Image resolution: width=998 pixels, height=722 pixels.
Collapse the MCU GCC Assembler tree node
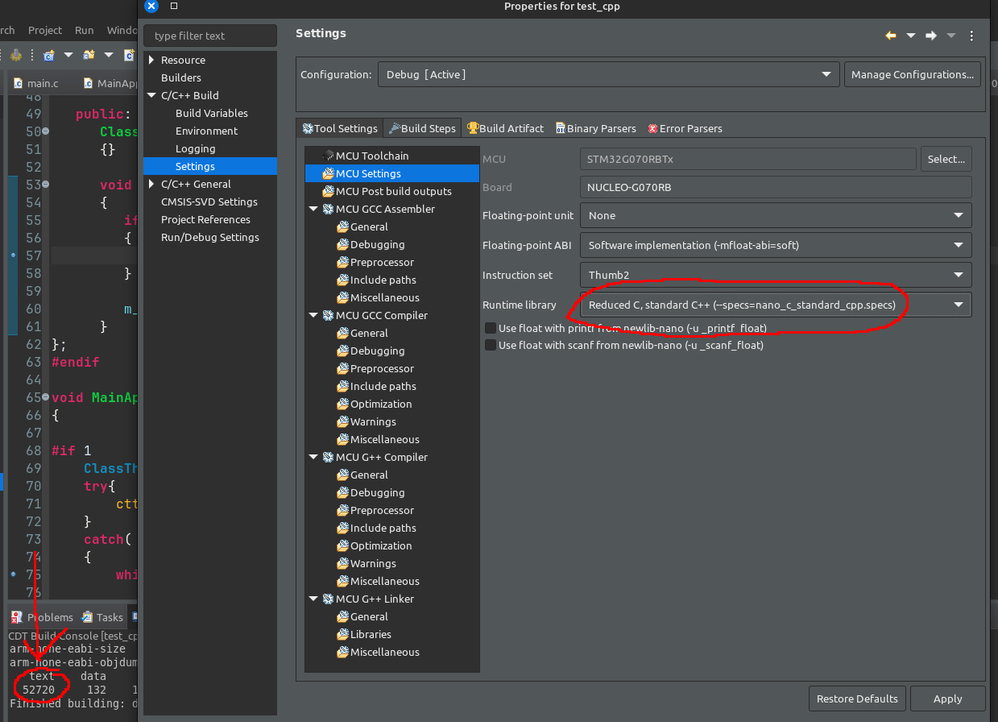tap(314, 210)
